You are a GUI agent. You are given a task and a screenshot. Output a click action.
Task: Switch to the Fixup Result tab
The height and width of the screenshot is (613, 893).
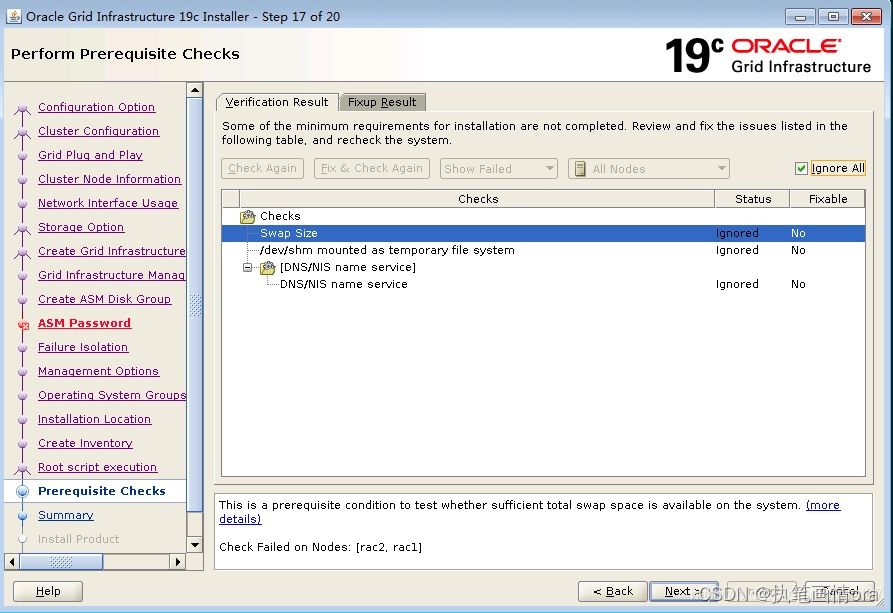(x=383, y=101)
